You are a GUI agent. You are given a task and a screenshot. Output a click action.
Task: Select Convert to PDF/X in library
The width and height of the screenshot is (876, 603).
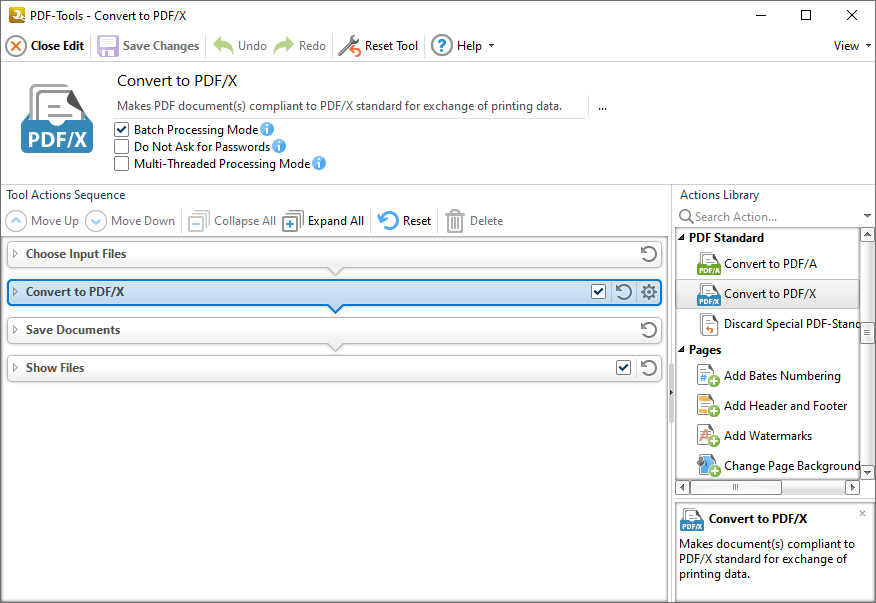768,294
